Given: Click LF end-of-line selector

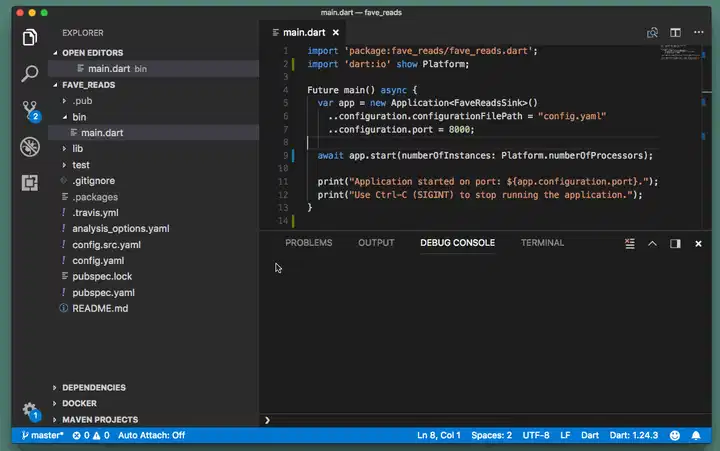Looking at the screenshot, I should 565,435.
